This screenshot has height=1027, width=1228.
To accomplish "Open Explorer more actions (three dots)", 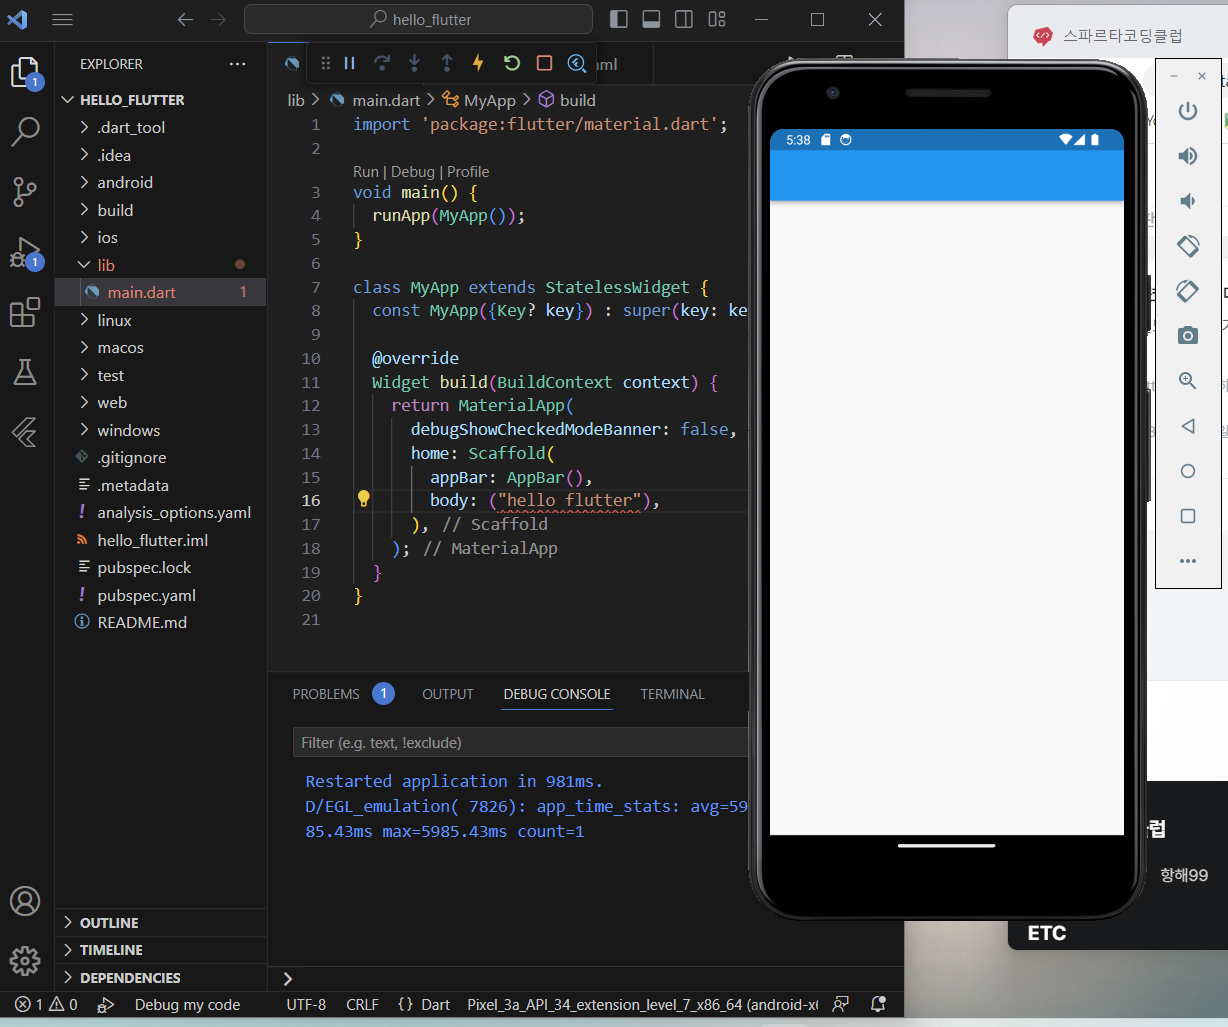I will pyautogui.click(x=237, y=64).
